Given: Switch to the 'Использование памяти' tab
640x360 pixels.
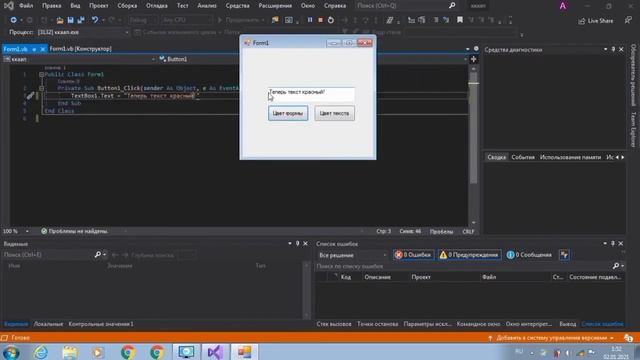Looking at the screenshot, I should (570, 157).
